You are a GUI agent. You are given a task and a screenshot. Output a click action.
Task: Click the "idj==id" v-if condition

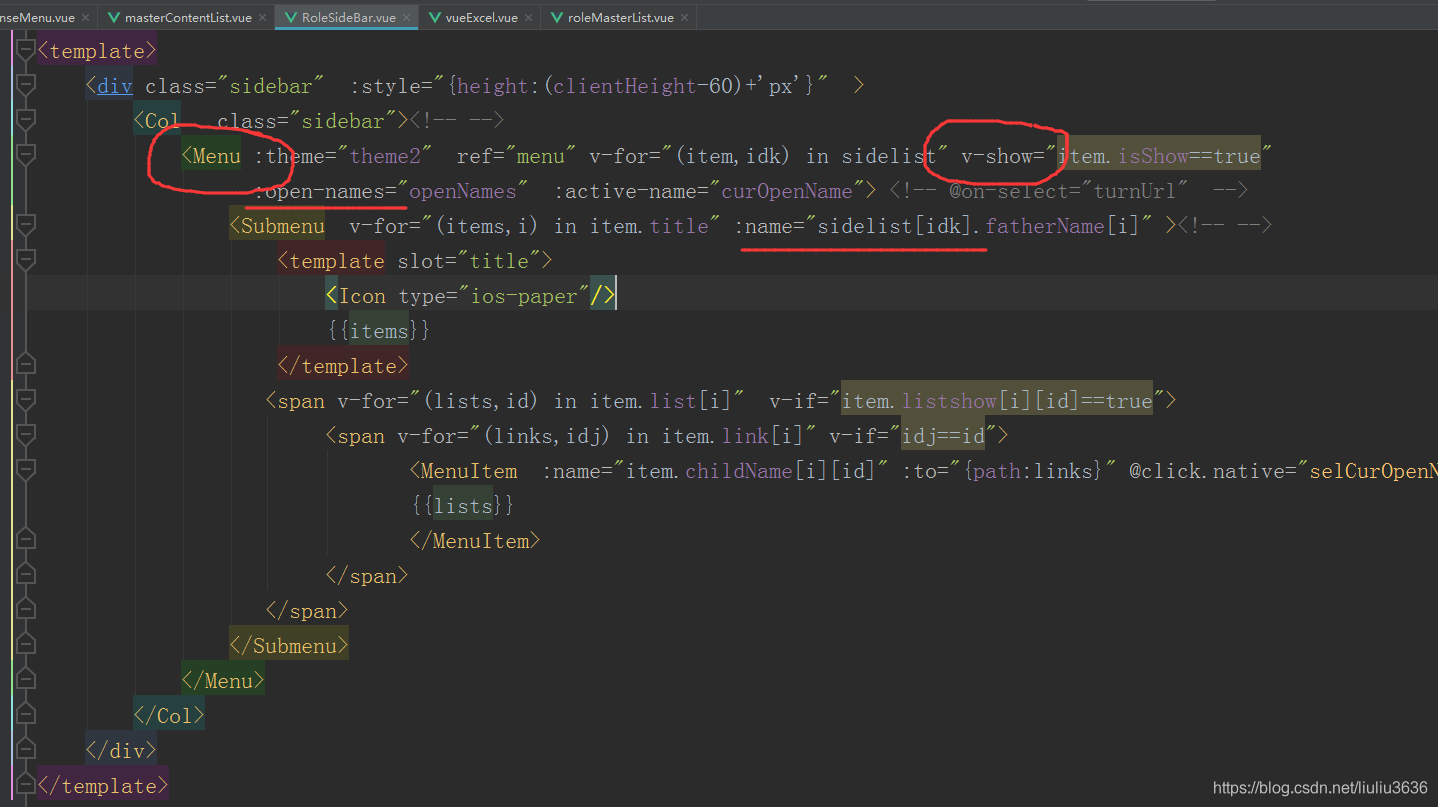943,436
